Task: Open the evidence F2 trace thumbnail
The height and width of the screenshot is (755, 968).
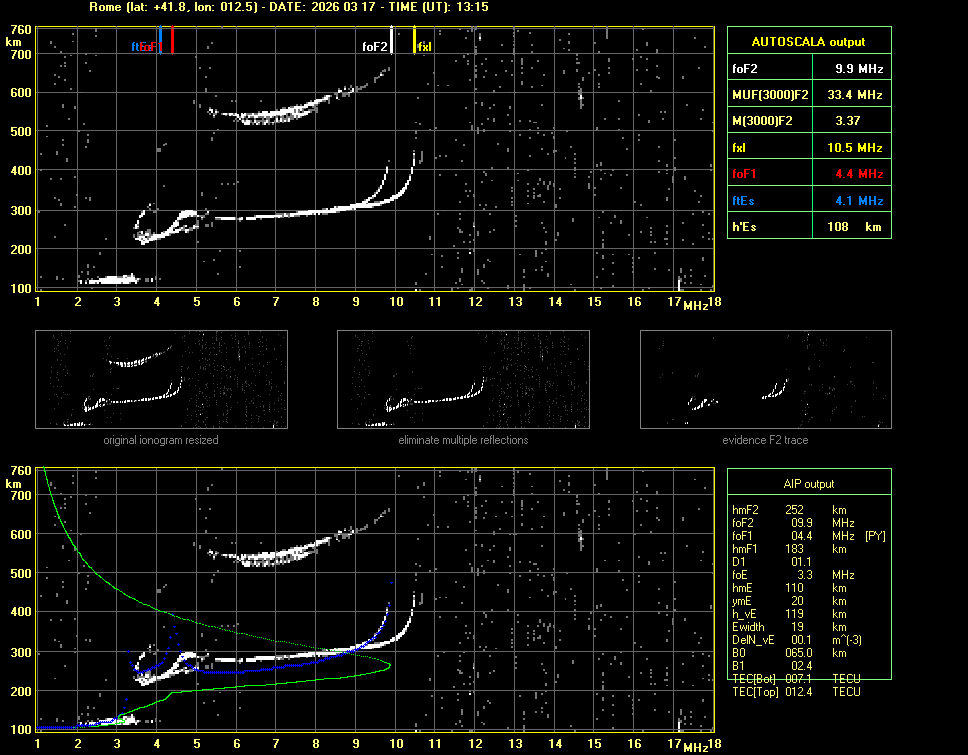Action: [765, 379]
